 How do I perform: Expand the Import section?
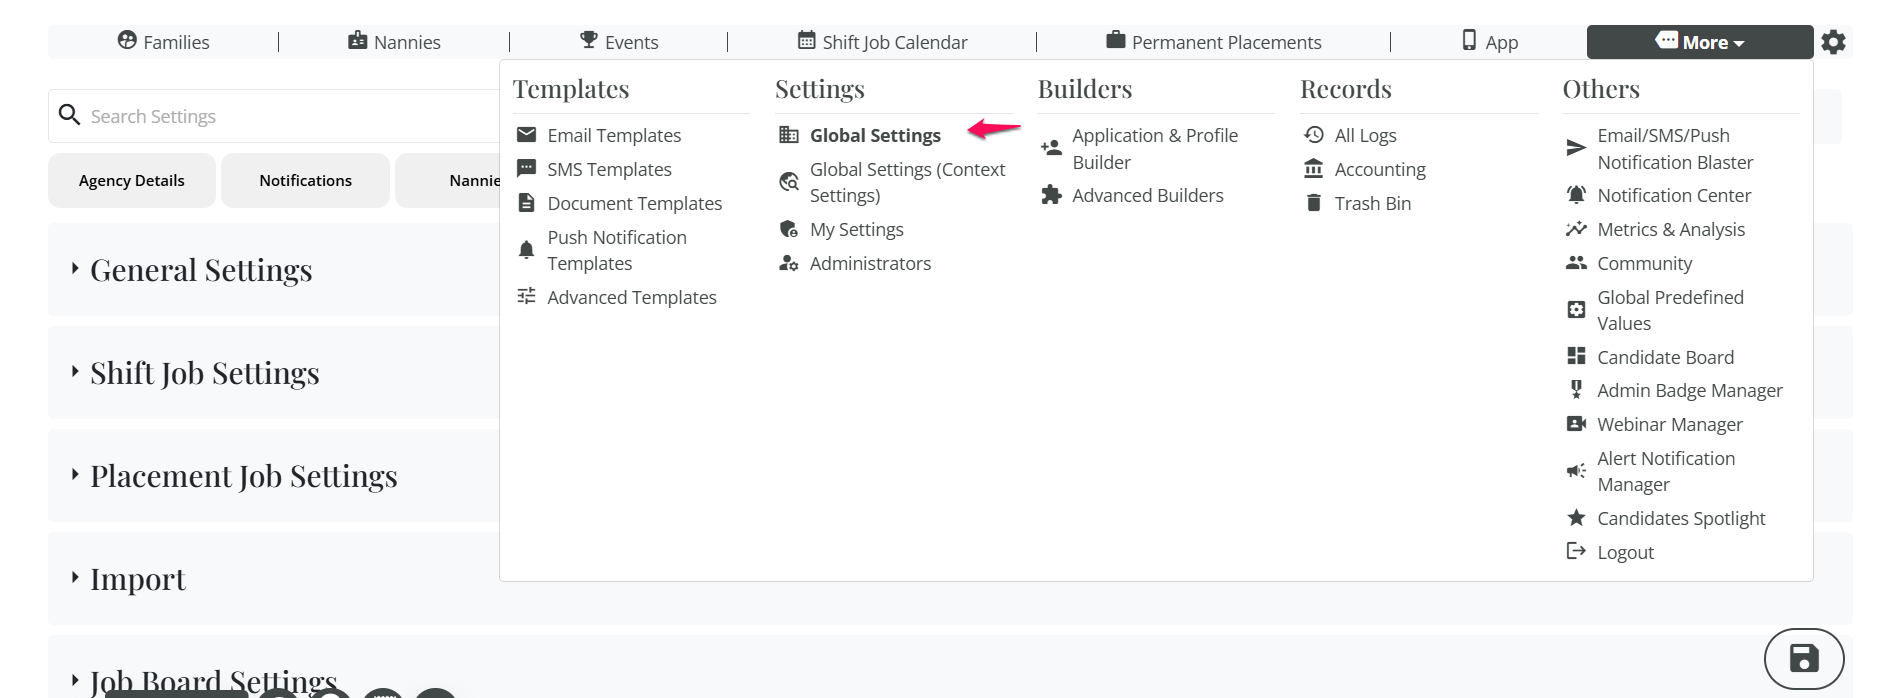(137, 579)
